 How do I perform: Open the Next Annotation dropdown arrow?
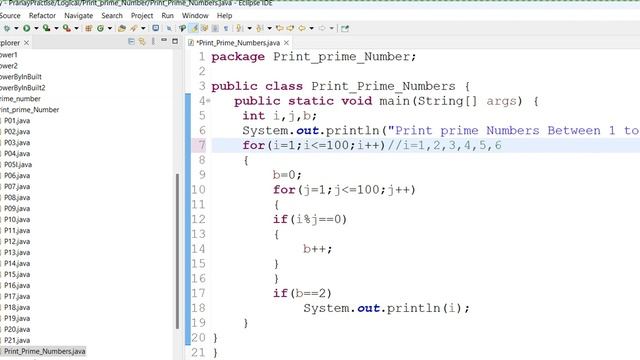point(249,28)
